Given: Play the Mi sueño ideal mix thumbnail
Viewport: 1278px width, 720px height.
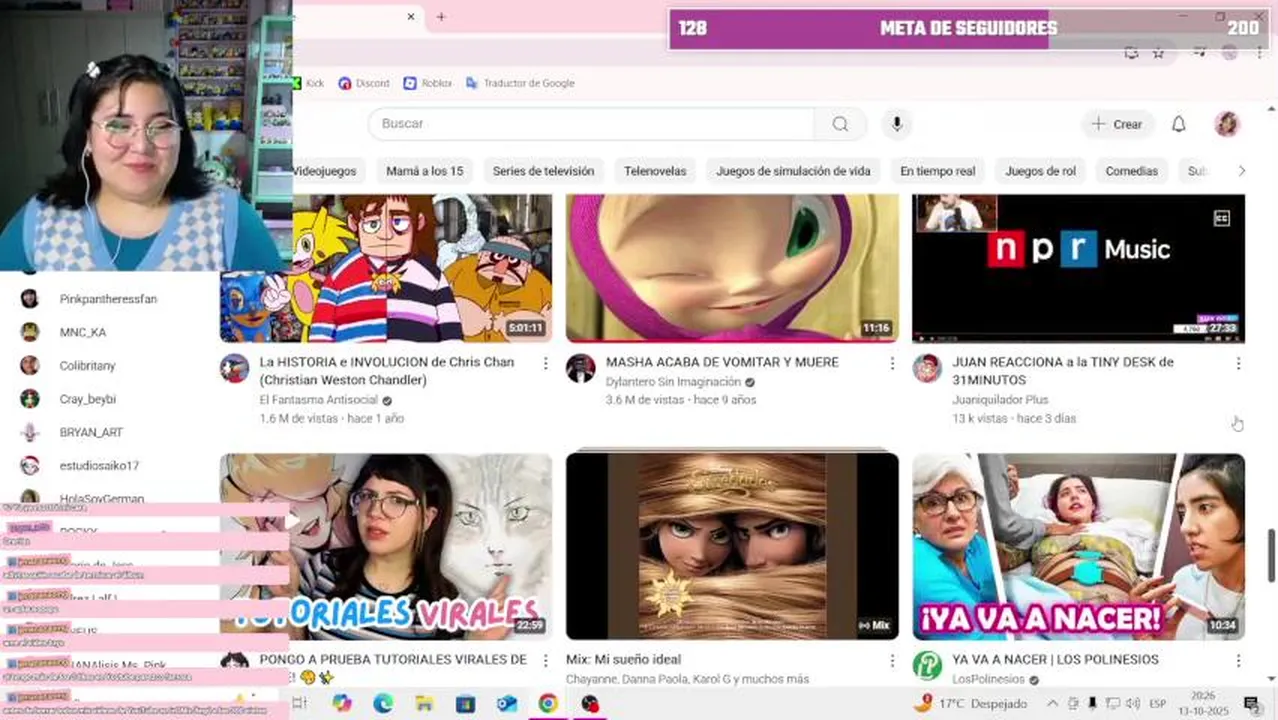Looking at the screenshot, I should [x=732, y=547].
